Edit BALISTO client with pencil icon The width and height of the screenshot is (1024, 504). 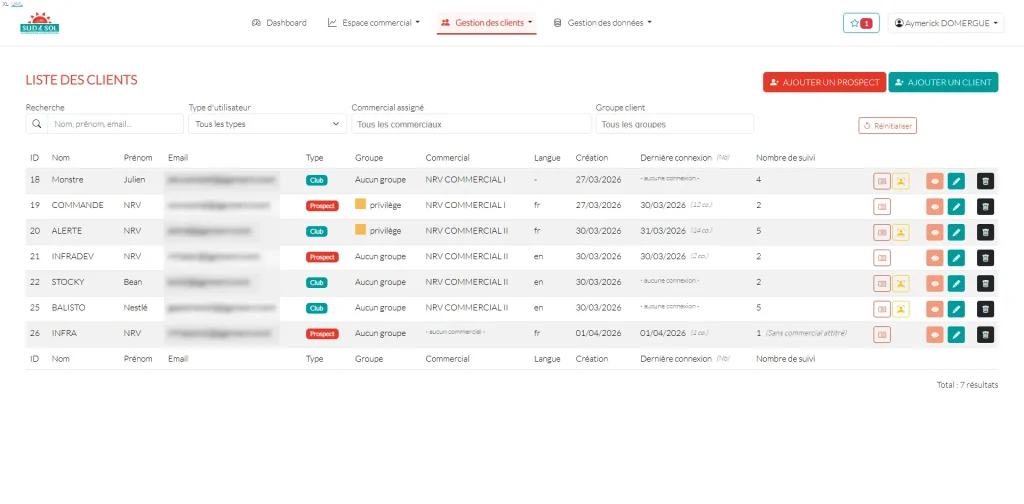pyautogui.click(x=956, y=309)
